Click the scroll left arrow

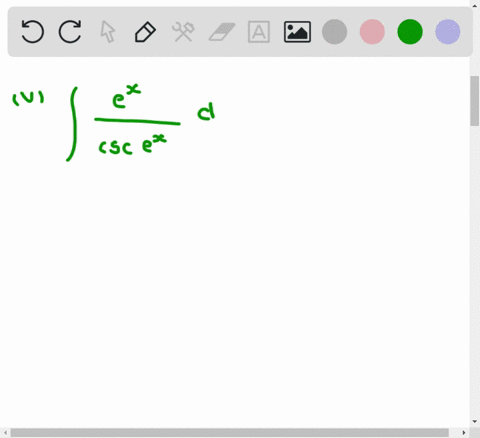[x=5, y=433]
